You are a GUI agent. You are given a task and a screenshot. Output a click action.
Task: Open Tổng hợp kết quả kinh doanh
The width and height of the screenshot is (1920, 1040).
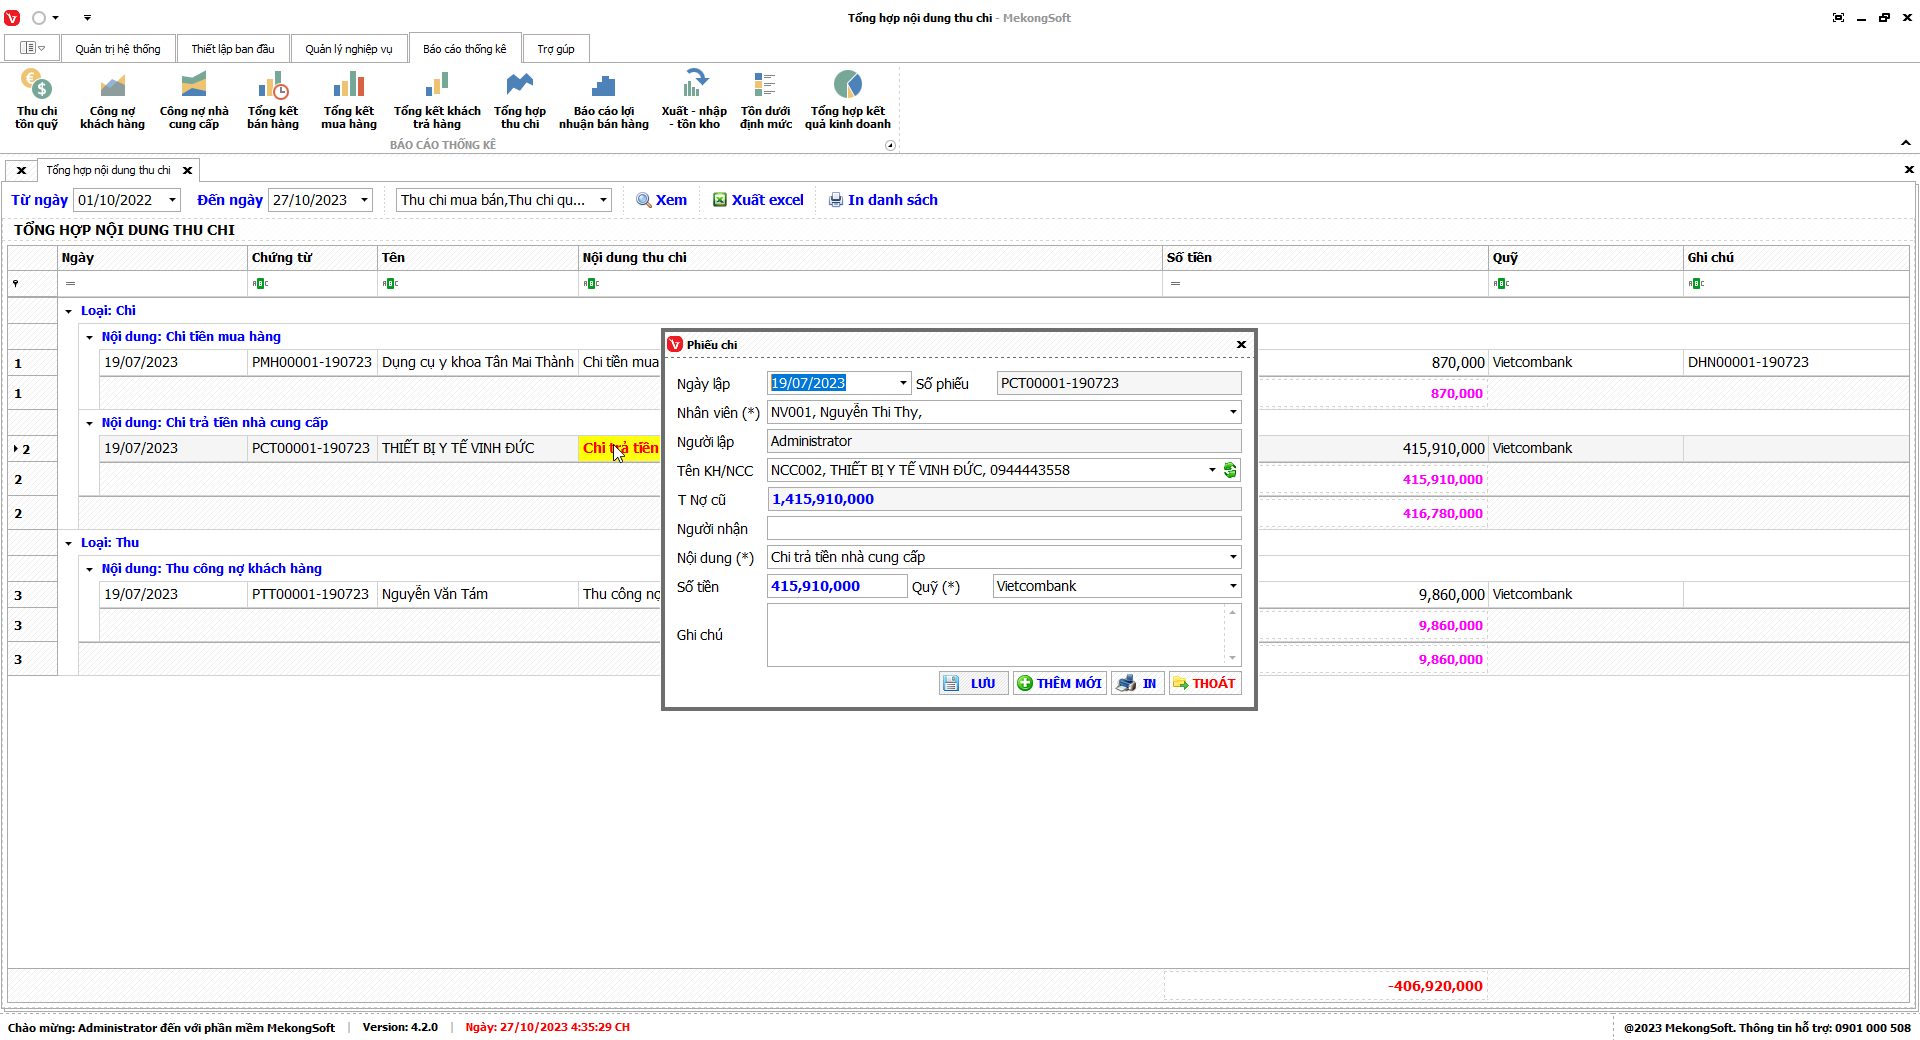click(x=847, y=99)
